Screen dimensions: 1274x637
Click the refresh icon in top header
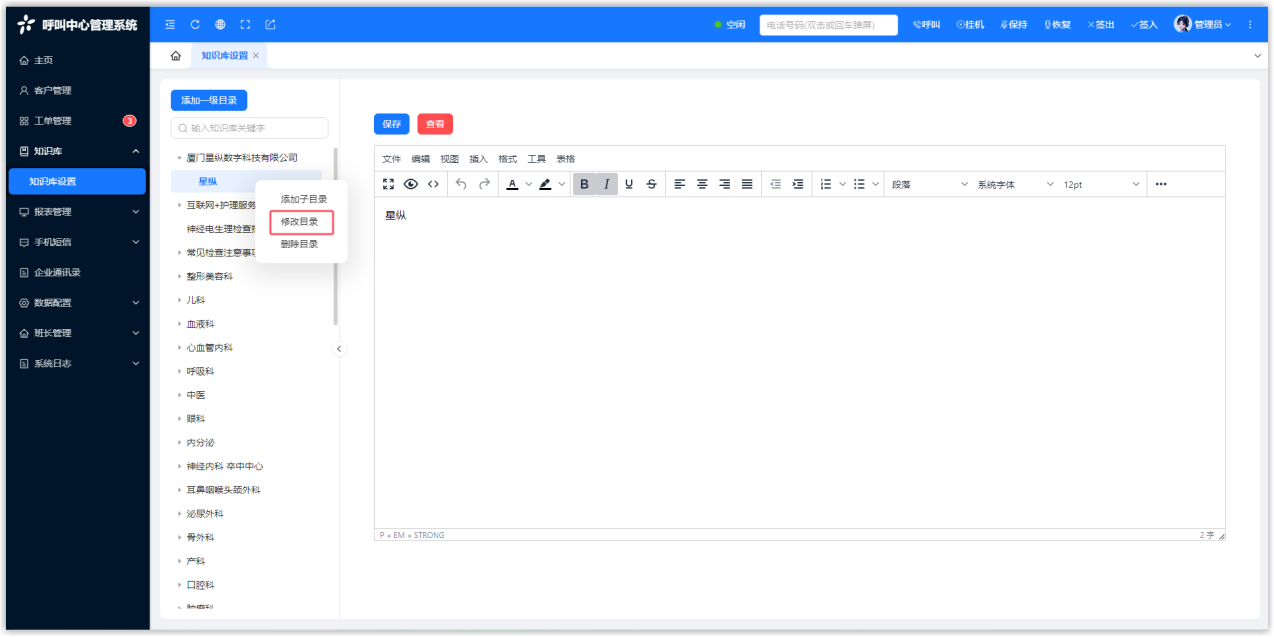(x=195, y=24)
